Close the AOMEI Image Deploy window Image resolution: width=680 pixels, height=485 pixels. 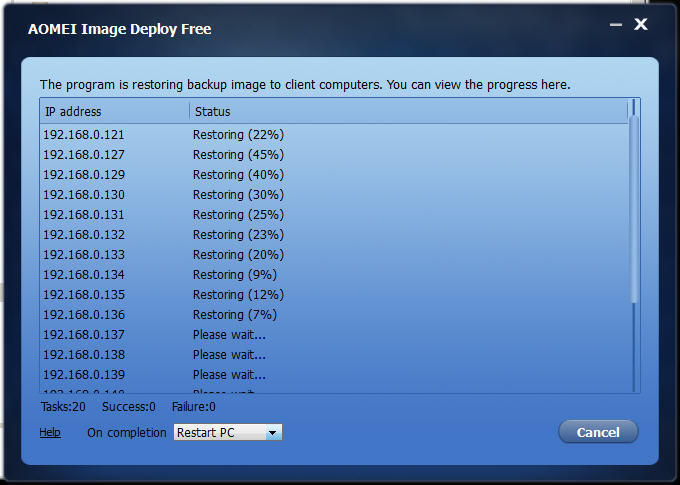[x=641, y=24]
